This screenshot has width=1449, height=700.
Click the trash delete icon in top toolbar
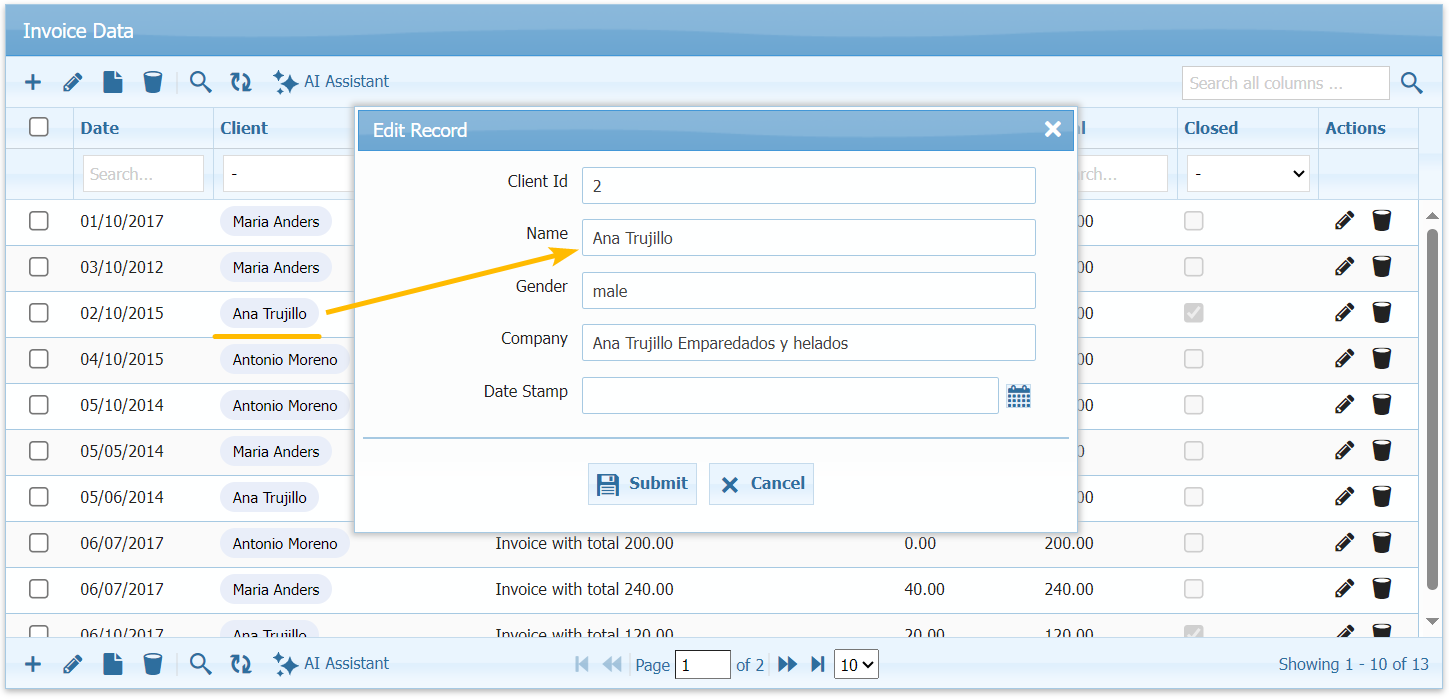pos(152,83)
